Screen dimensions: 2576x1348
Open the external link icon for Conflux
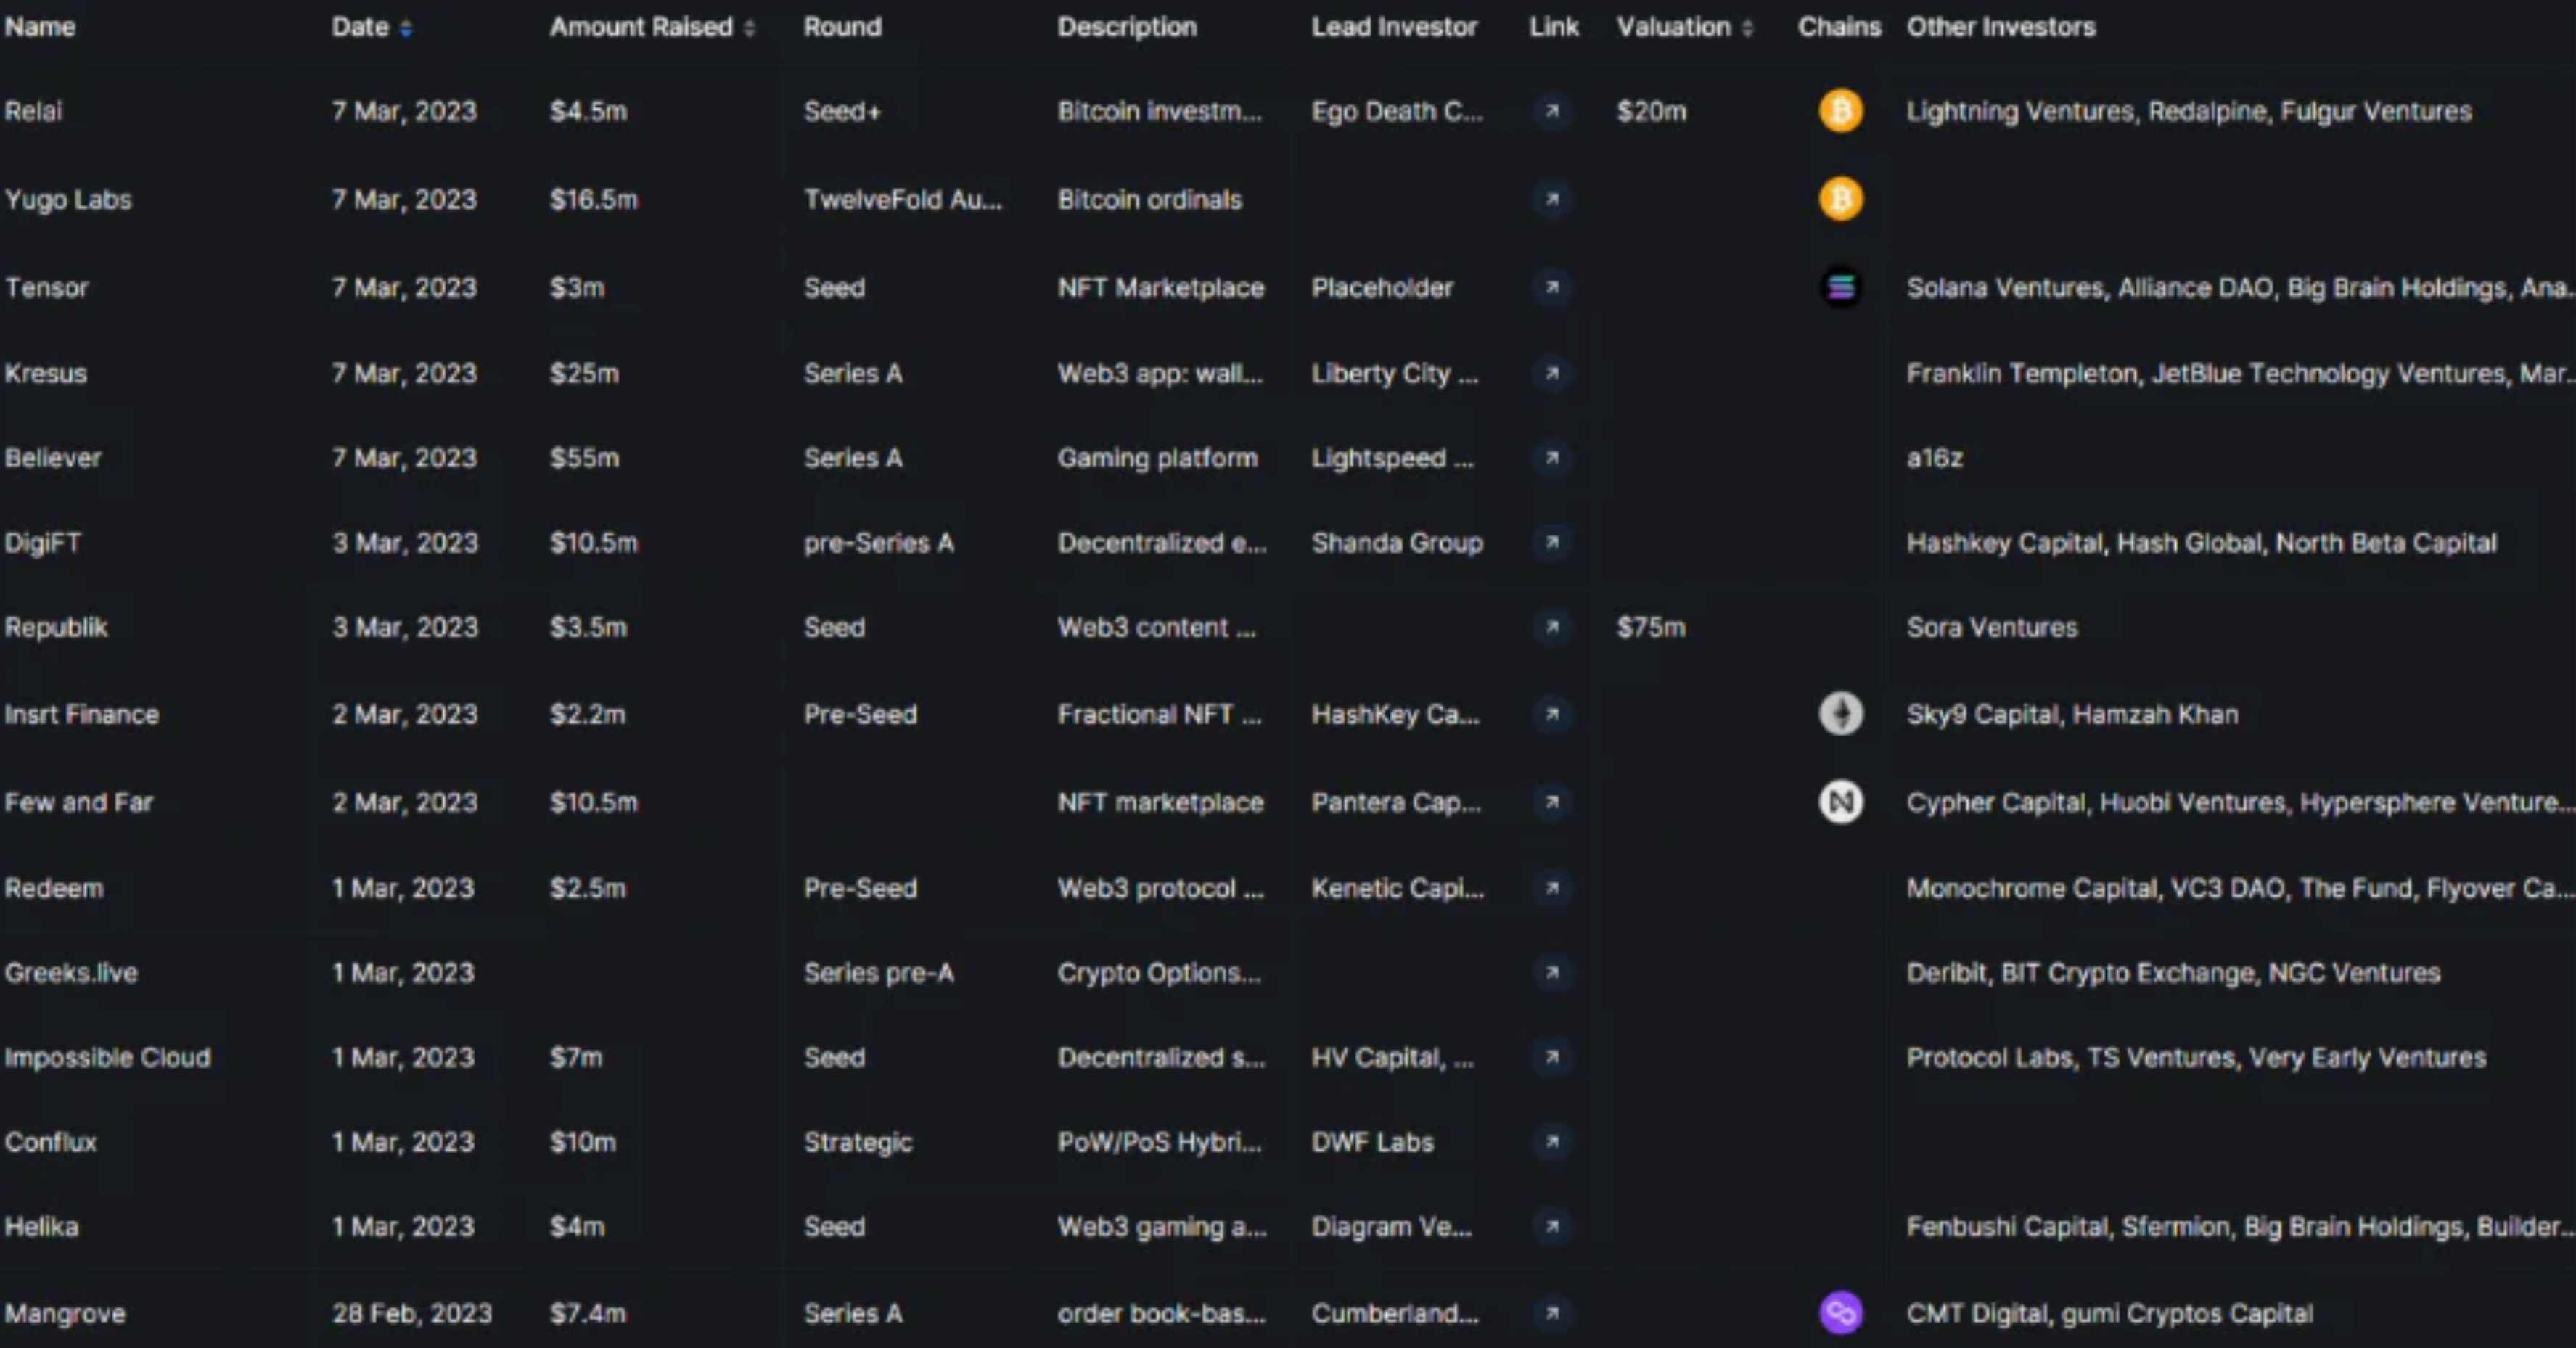pos(1552,1141)
